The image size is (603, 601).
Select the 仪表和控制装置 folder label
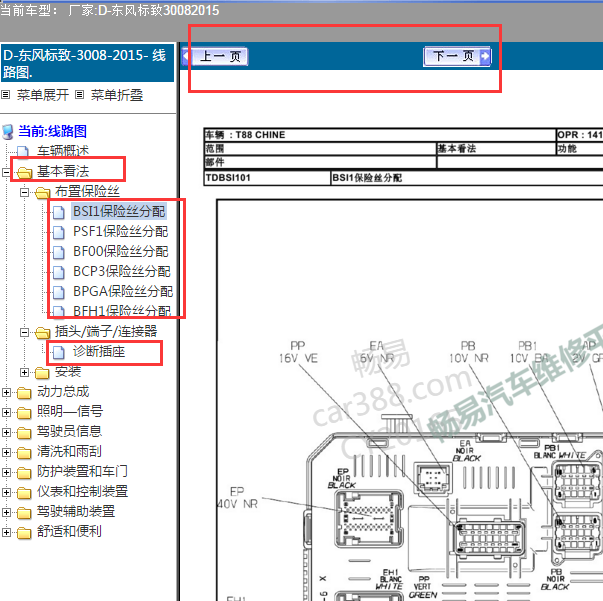pyautogui.click(x=82, y=491)
